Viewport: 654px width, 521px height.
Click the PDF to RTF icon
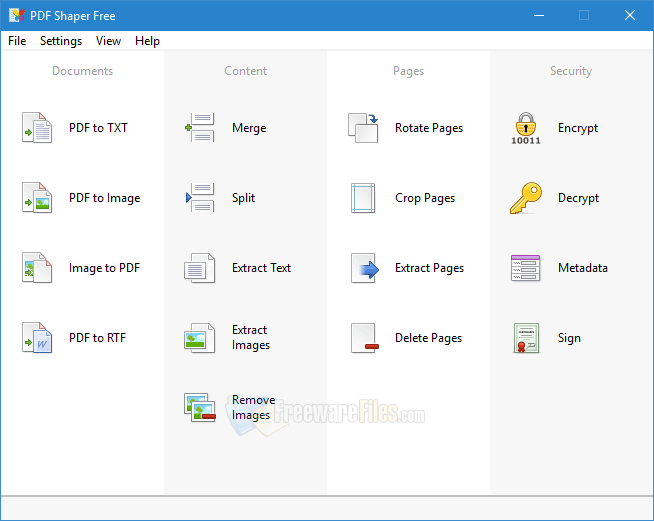[37, 338]
